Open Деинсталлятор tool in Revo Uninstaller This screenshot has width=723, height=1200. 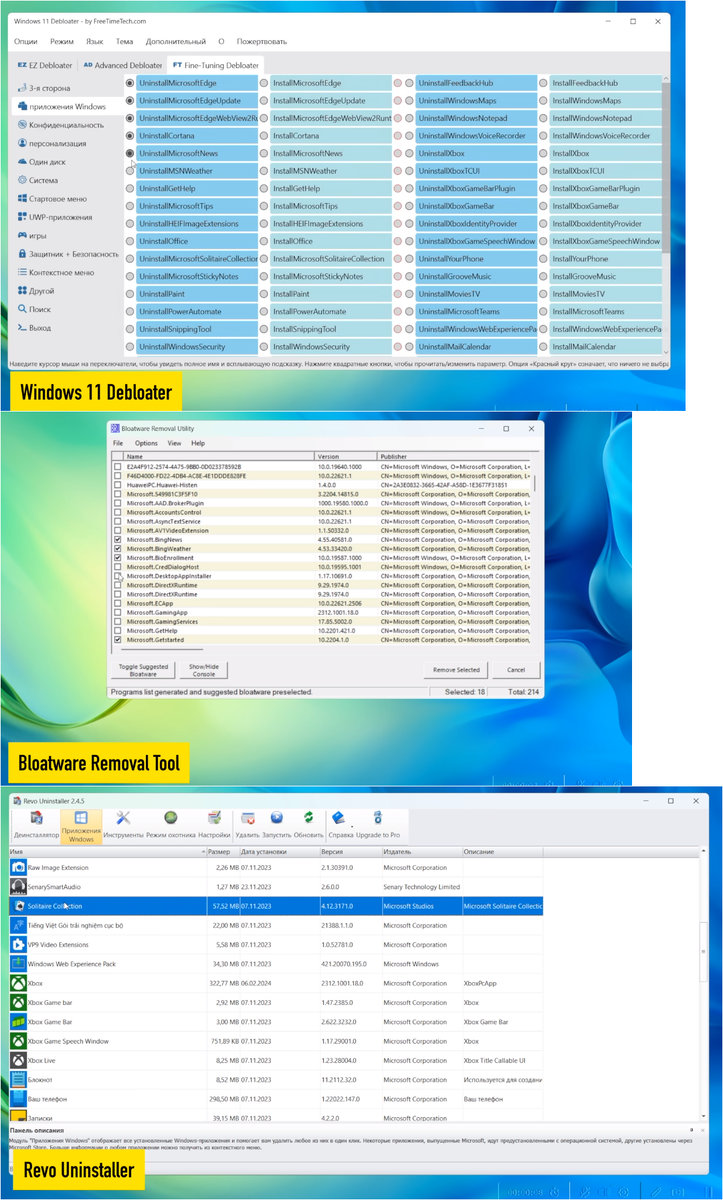pos(36,825)
